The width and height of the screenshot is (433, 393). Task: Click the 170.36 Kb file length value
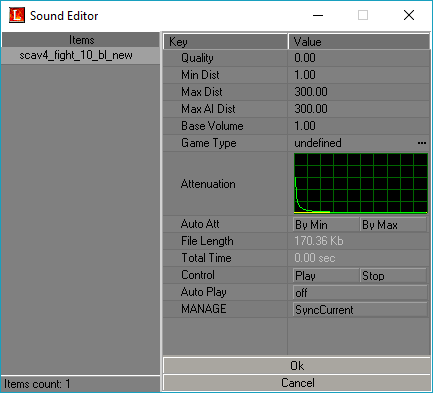tap(319, 241)
